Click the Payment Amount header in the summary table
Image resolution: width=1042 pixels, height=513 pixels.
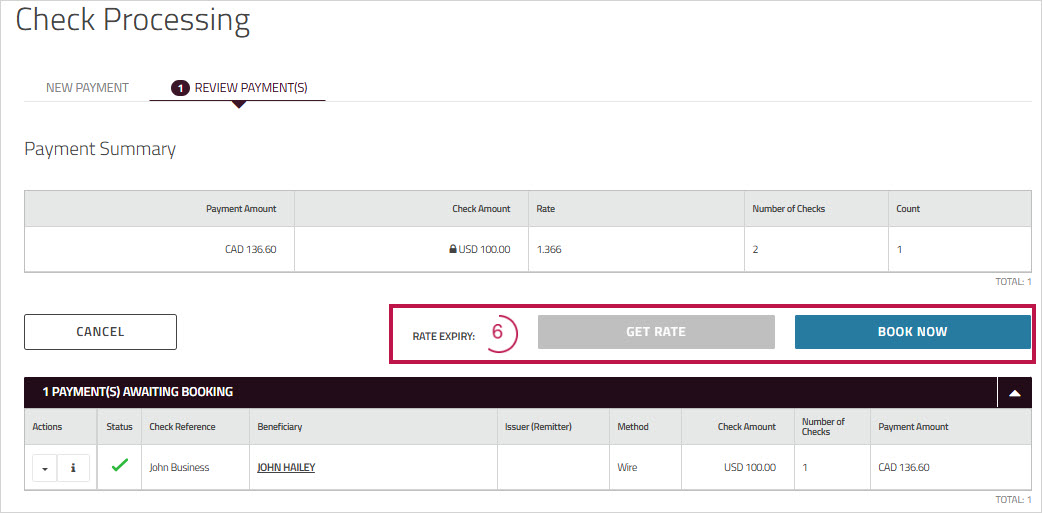(x=241, y=209)
